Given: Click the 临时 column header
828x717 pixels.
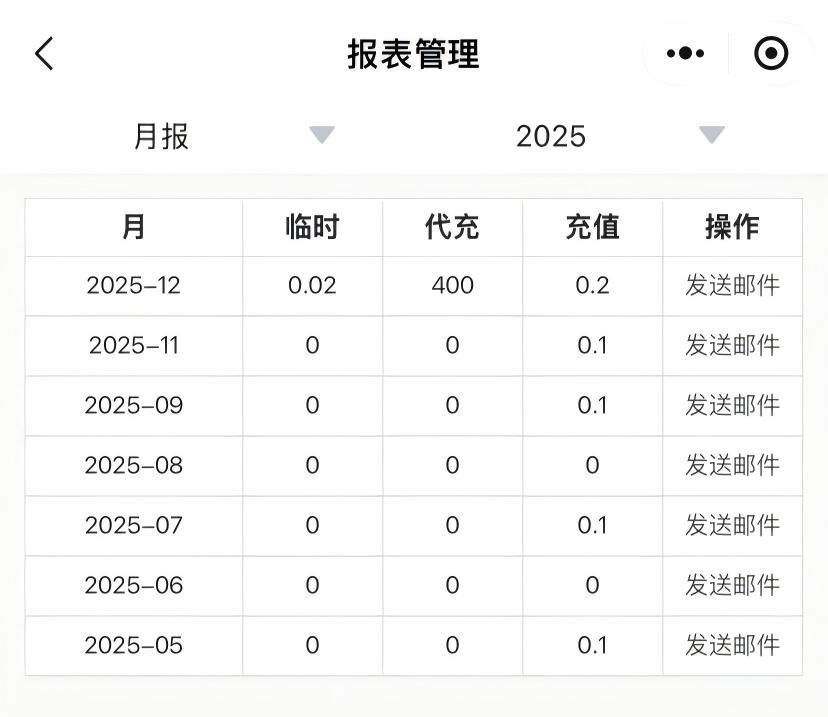Looking at the screenshot, I should pos(311,227).
